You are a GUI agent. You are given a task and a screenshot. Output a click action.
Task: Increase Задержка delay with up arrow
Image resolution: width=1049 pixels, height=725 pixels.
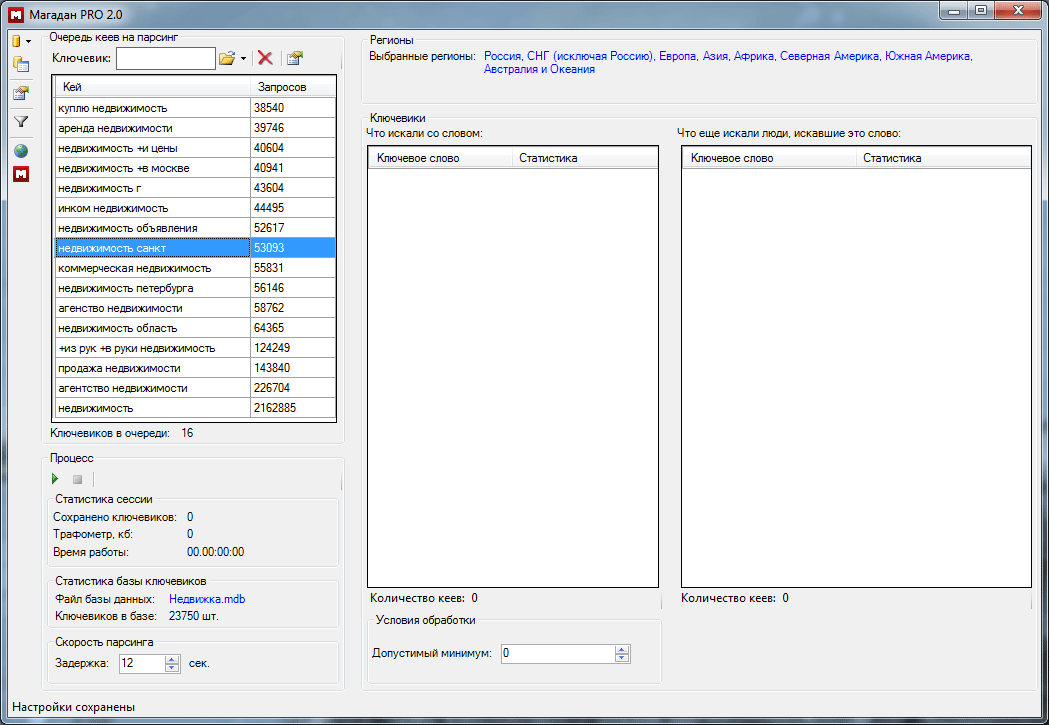pos(172,658)
